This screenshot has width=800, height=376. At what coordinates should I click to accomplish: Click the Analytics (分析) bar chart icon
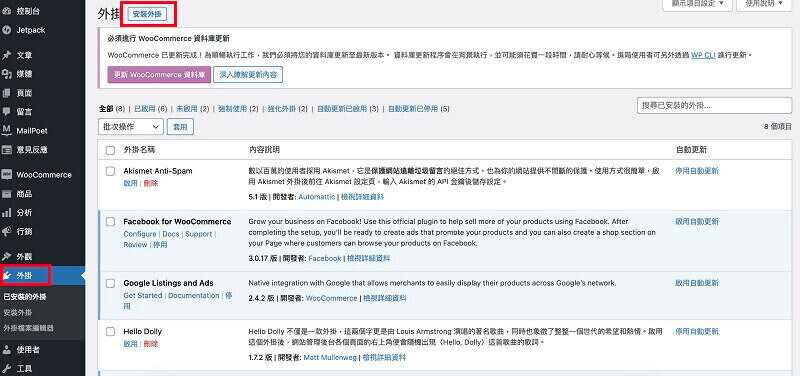point(7,213)
